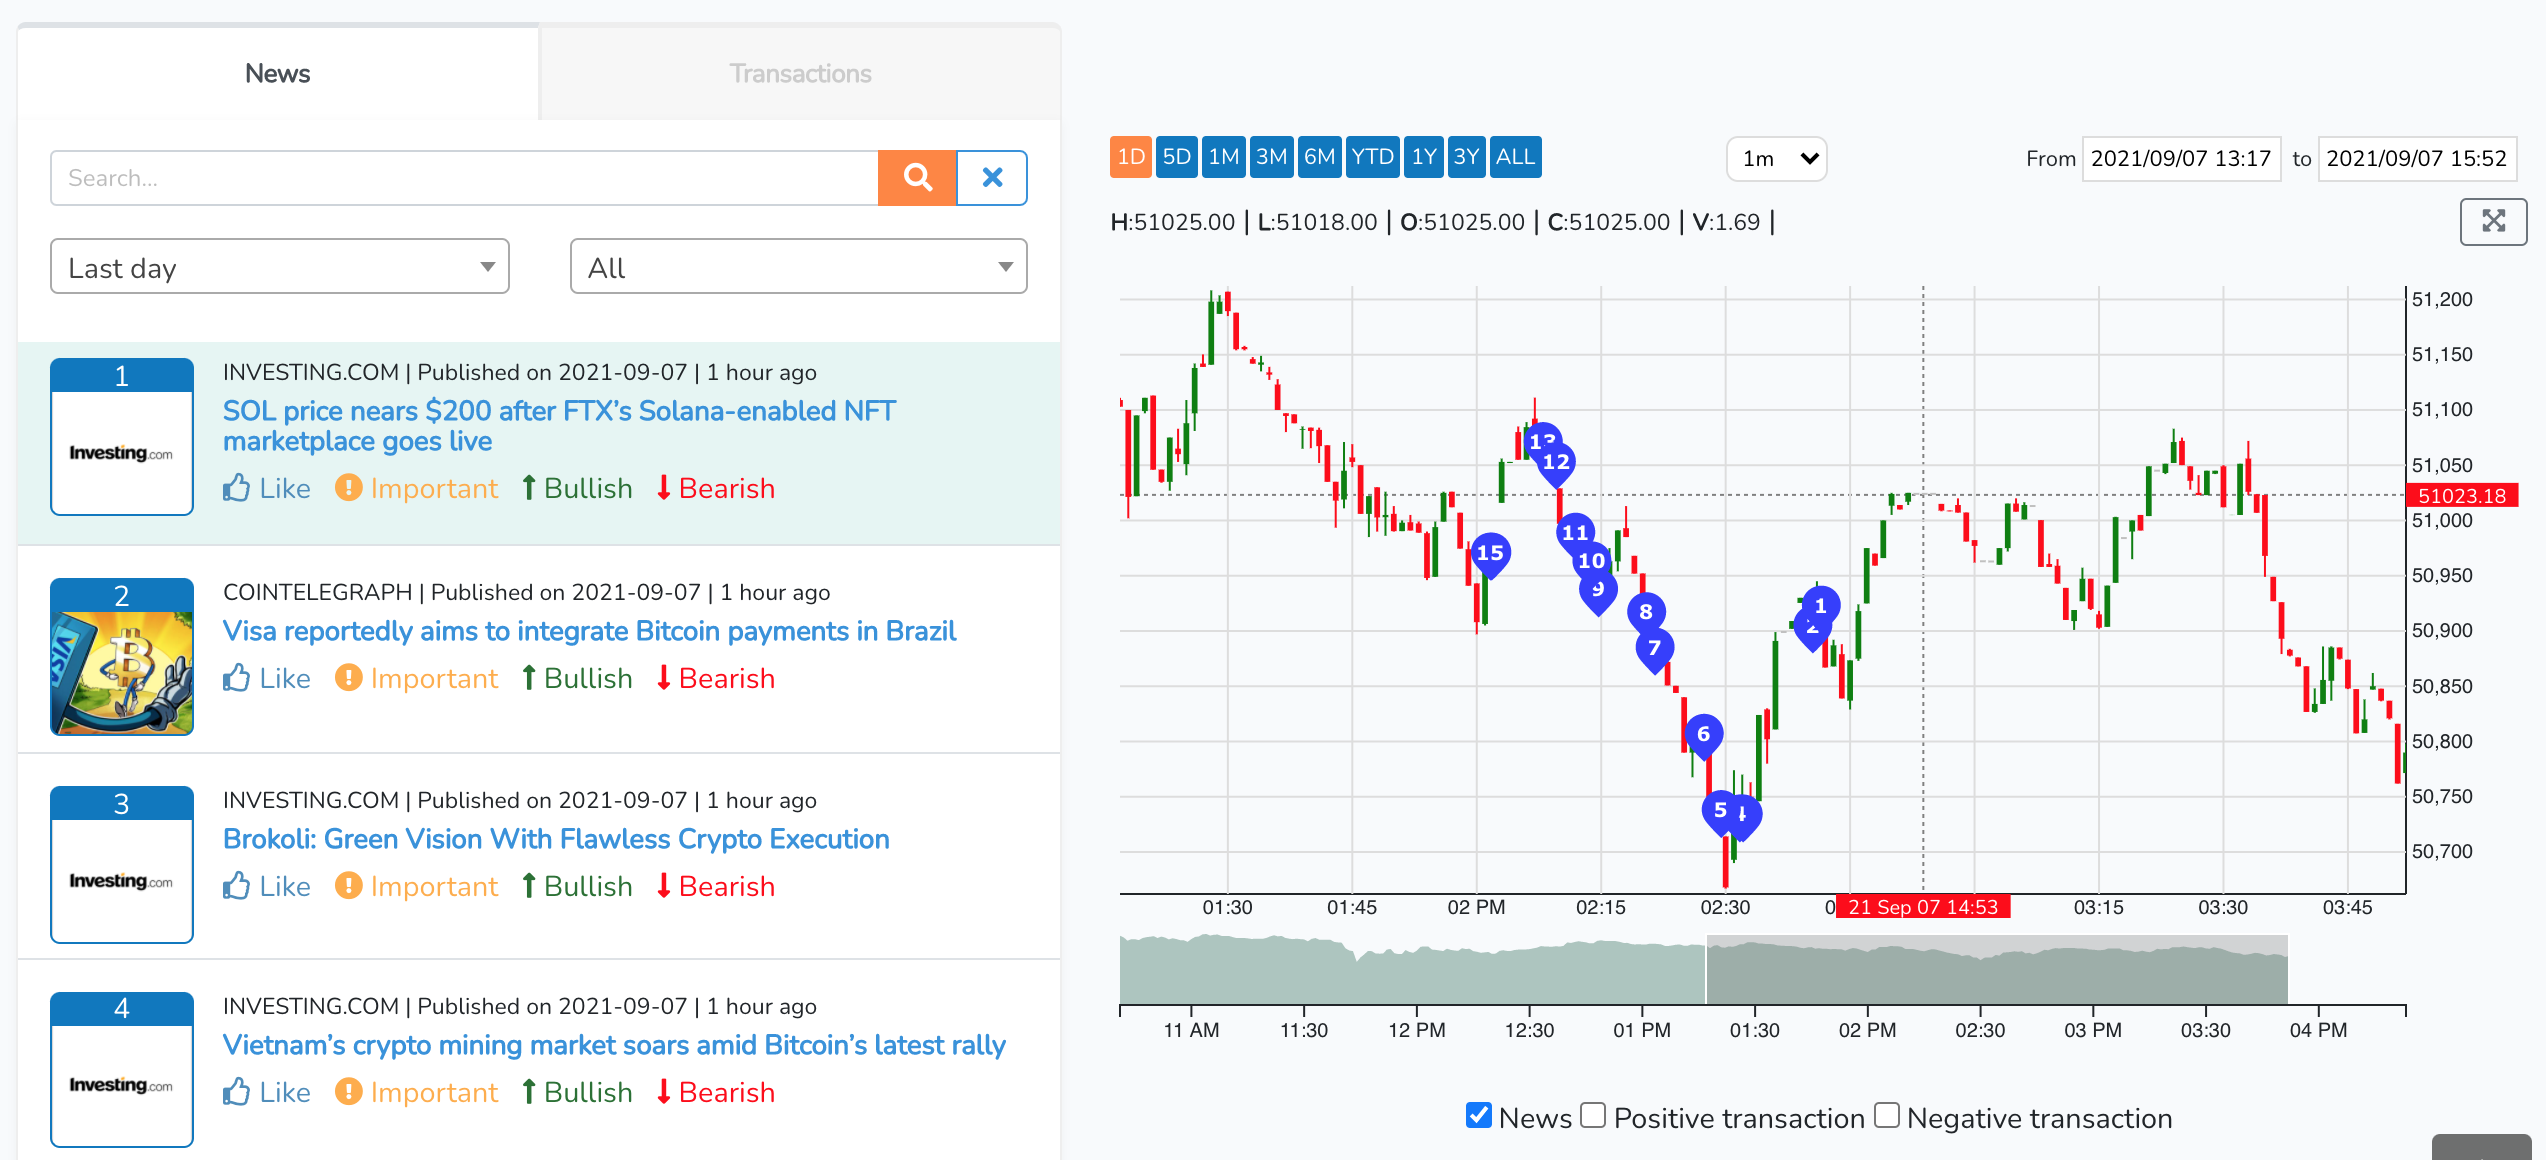Click news marker 15 on chart
The image size is (2546, 1160).
coord(1490,553)
